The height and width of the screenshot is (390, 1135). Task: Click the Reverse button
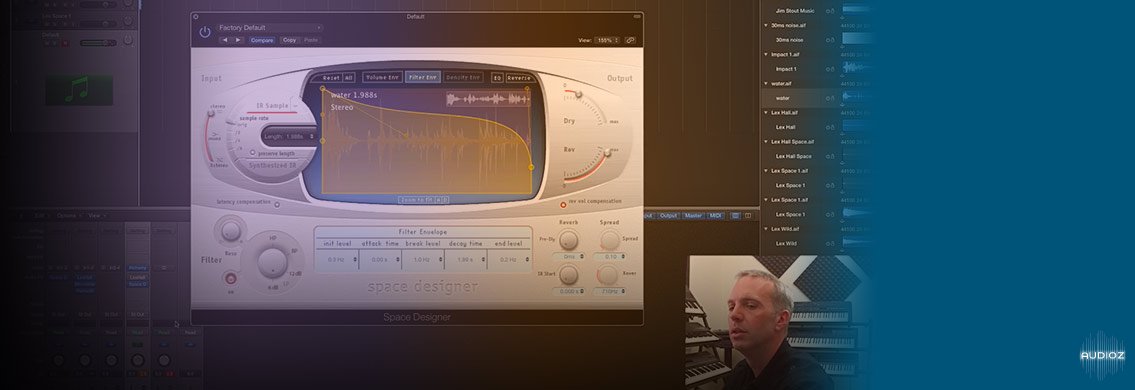[519, 77]
